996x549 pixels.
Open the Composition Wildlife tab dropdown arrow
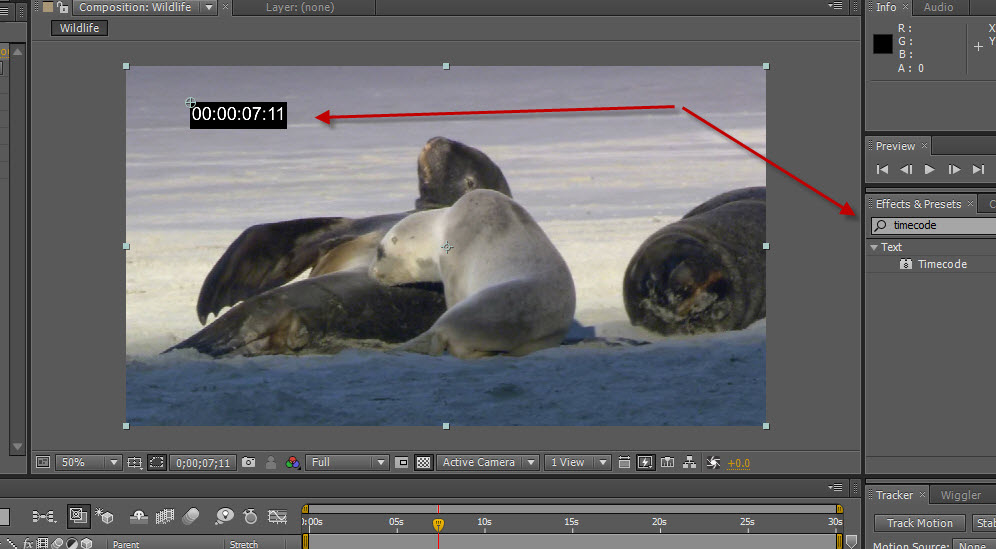[209, 7]
